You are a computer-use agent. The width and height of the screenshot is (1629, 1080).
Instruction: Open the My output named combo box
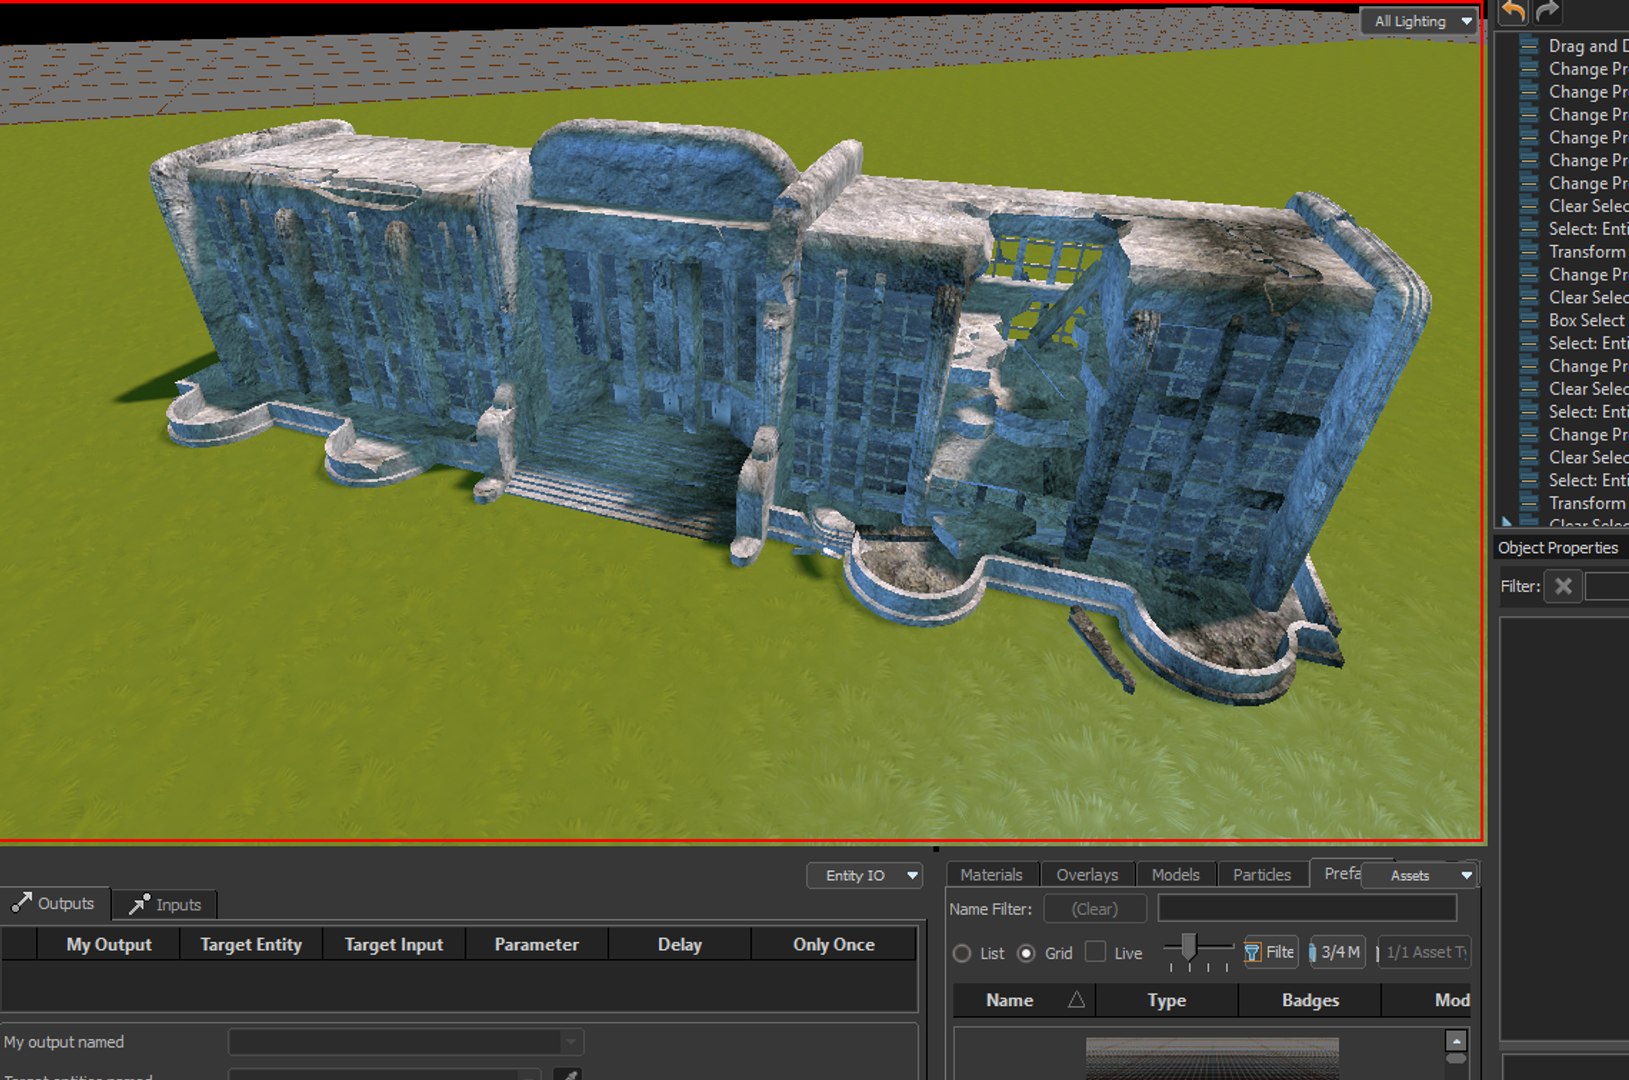(405, 1042)
